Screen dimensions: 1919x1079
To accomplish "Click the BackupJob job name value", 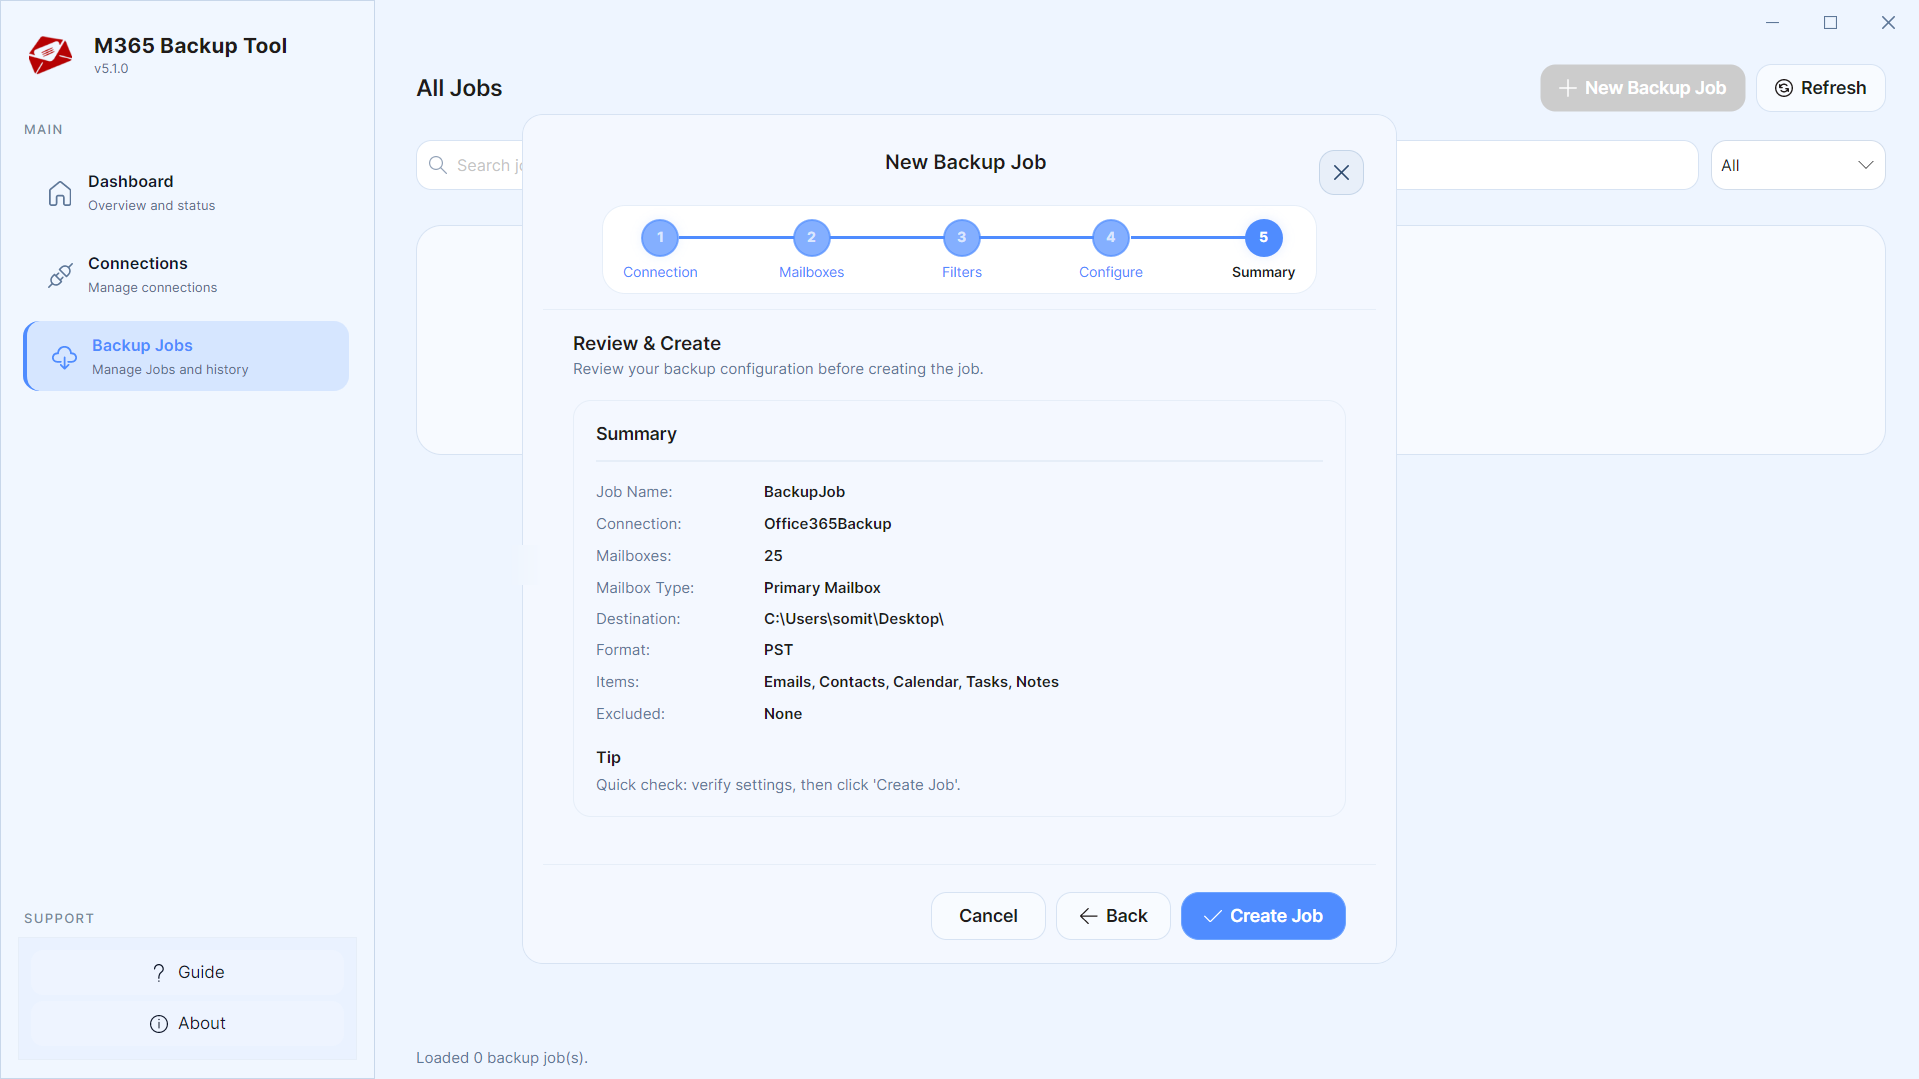I will click(x=804, y=492).
